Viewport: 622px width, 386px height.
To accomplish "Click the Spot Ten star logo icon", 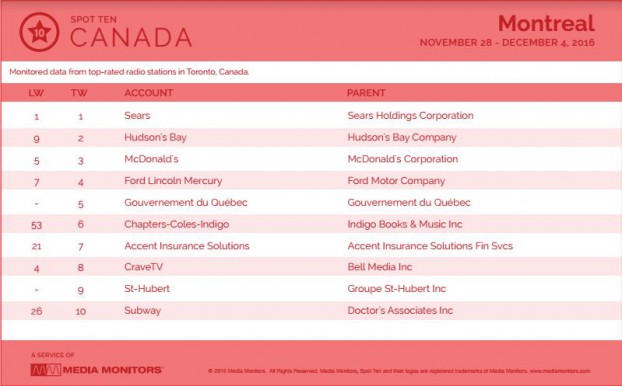I will pos(39,32).
